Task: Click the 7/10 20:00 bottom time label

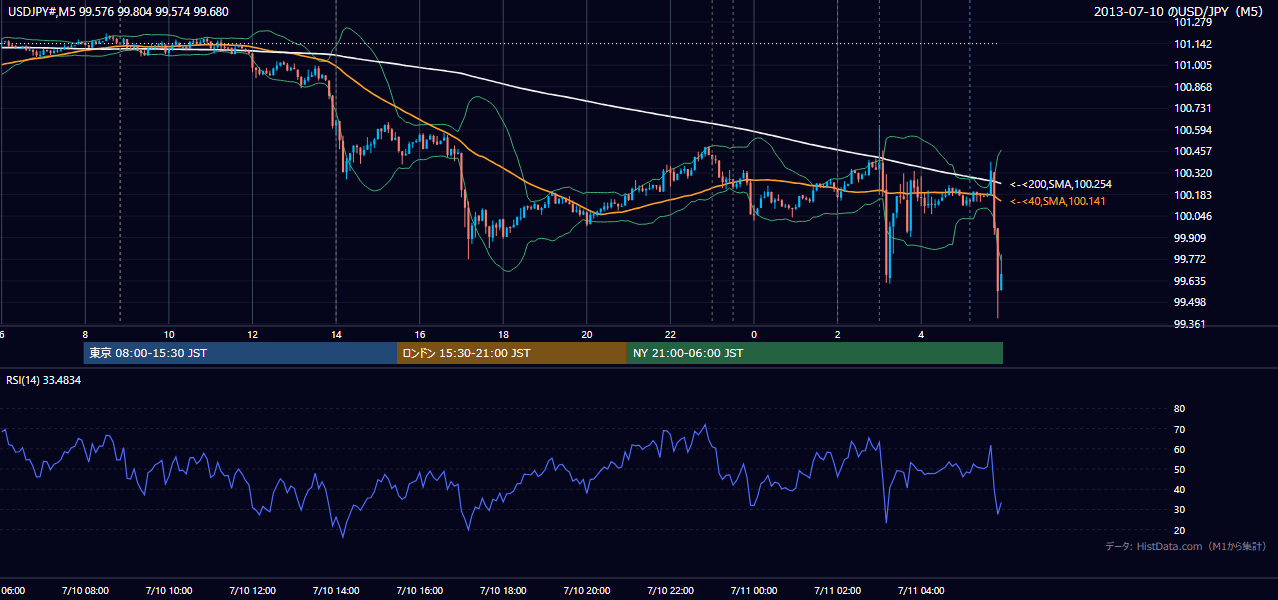Action: pos(587,590)
